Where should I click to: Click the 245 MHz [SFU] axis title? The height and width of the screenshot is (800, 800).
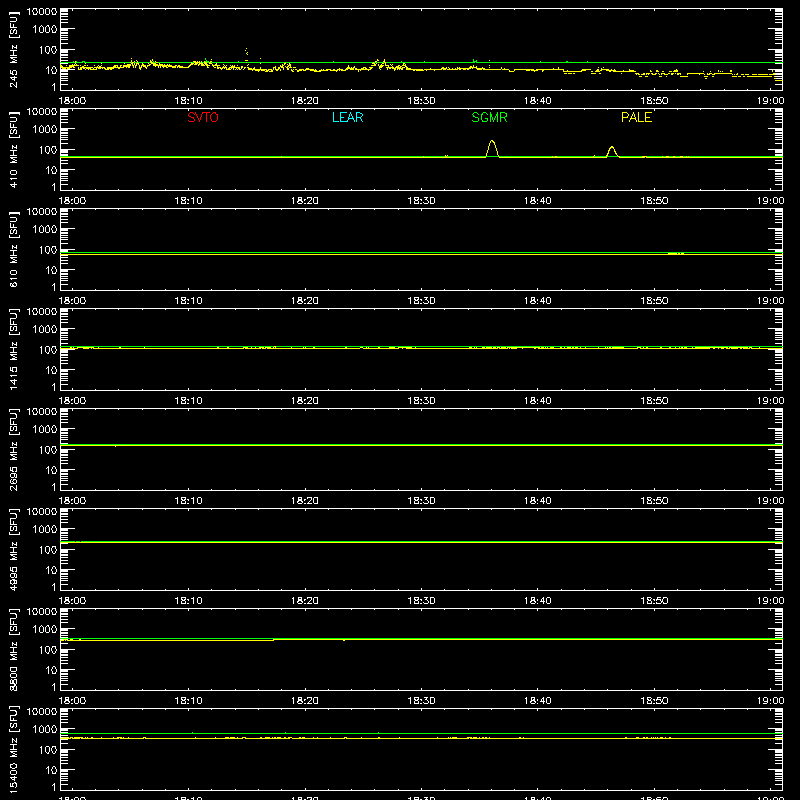point(13,51)
